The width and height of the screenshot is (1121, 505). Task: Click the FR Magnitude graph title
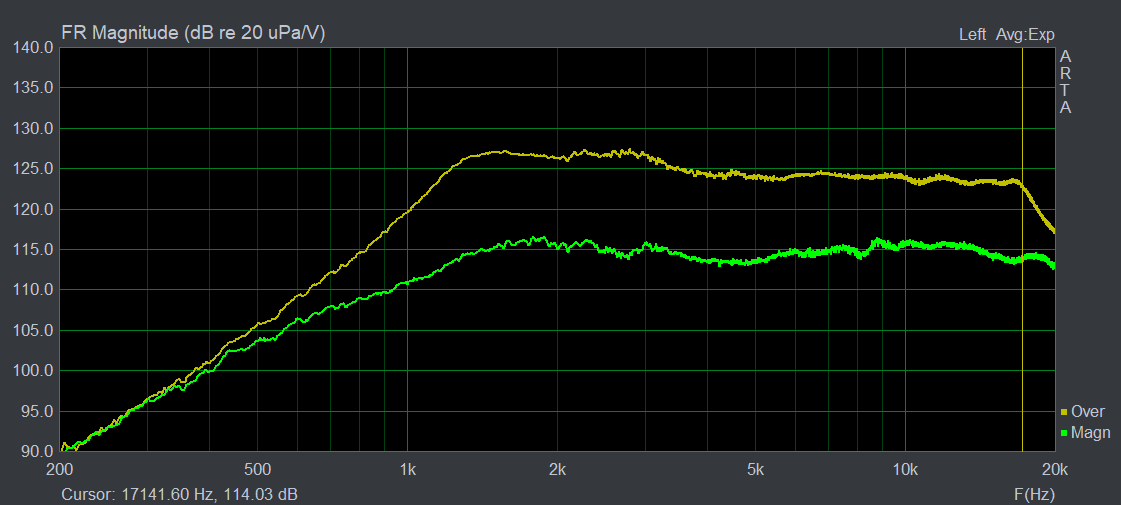193,33
